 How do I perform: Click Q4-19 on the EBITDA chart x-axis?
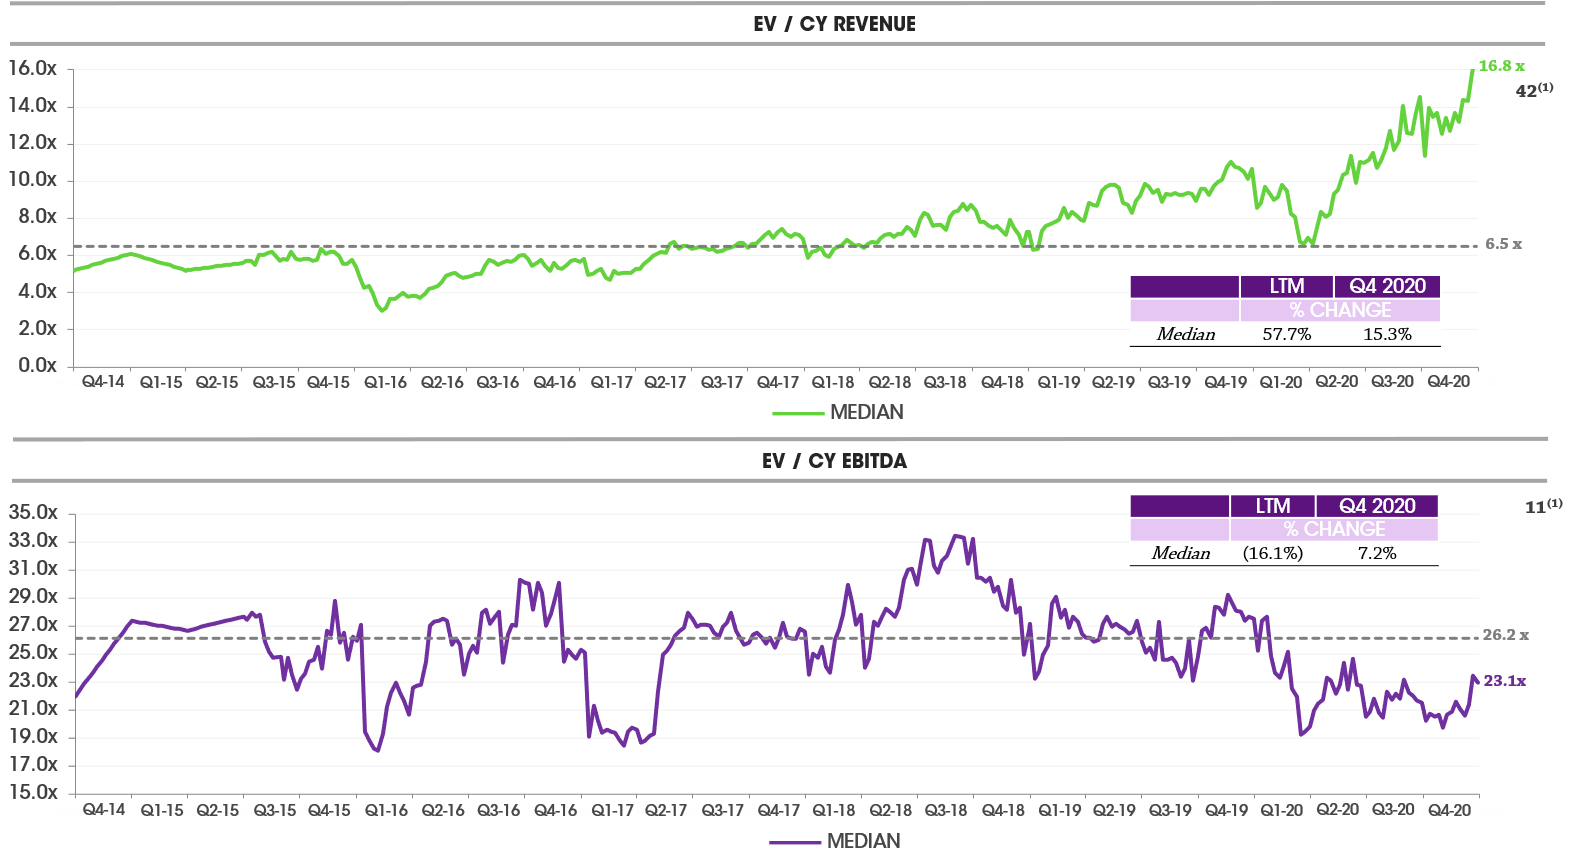pyautogui.click(x=1226, y=810)
